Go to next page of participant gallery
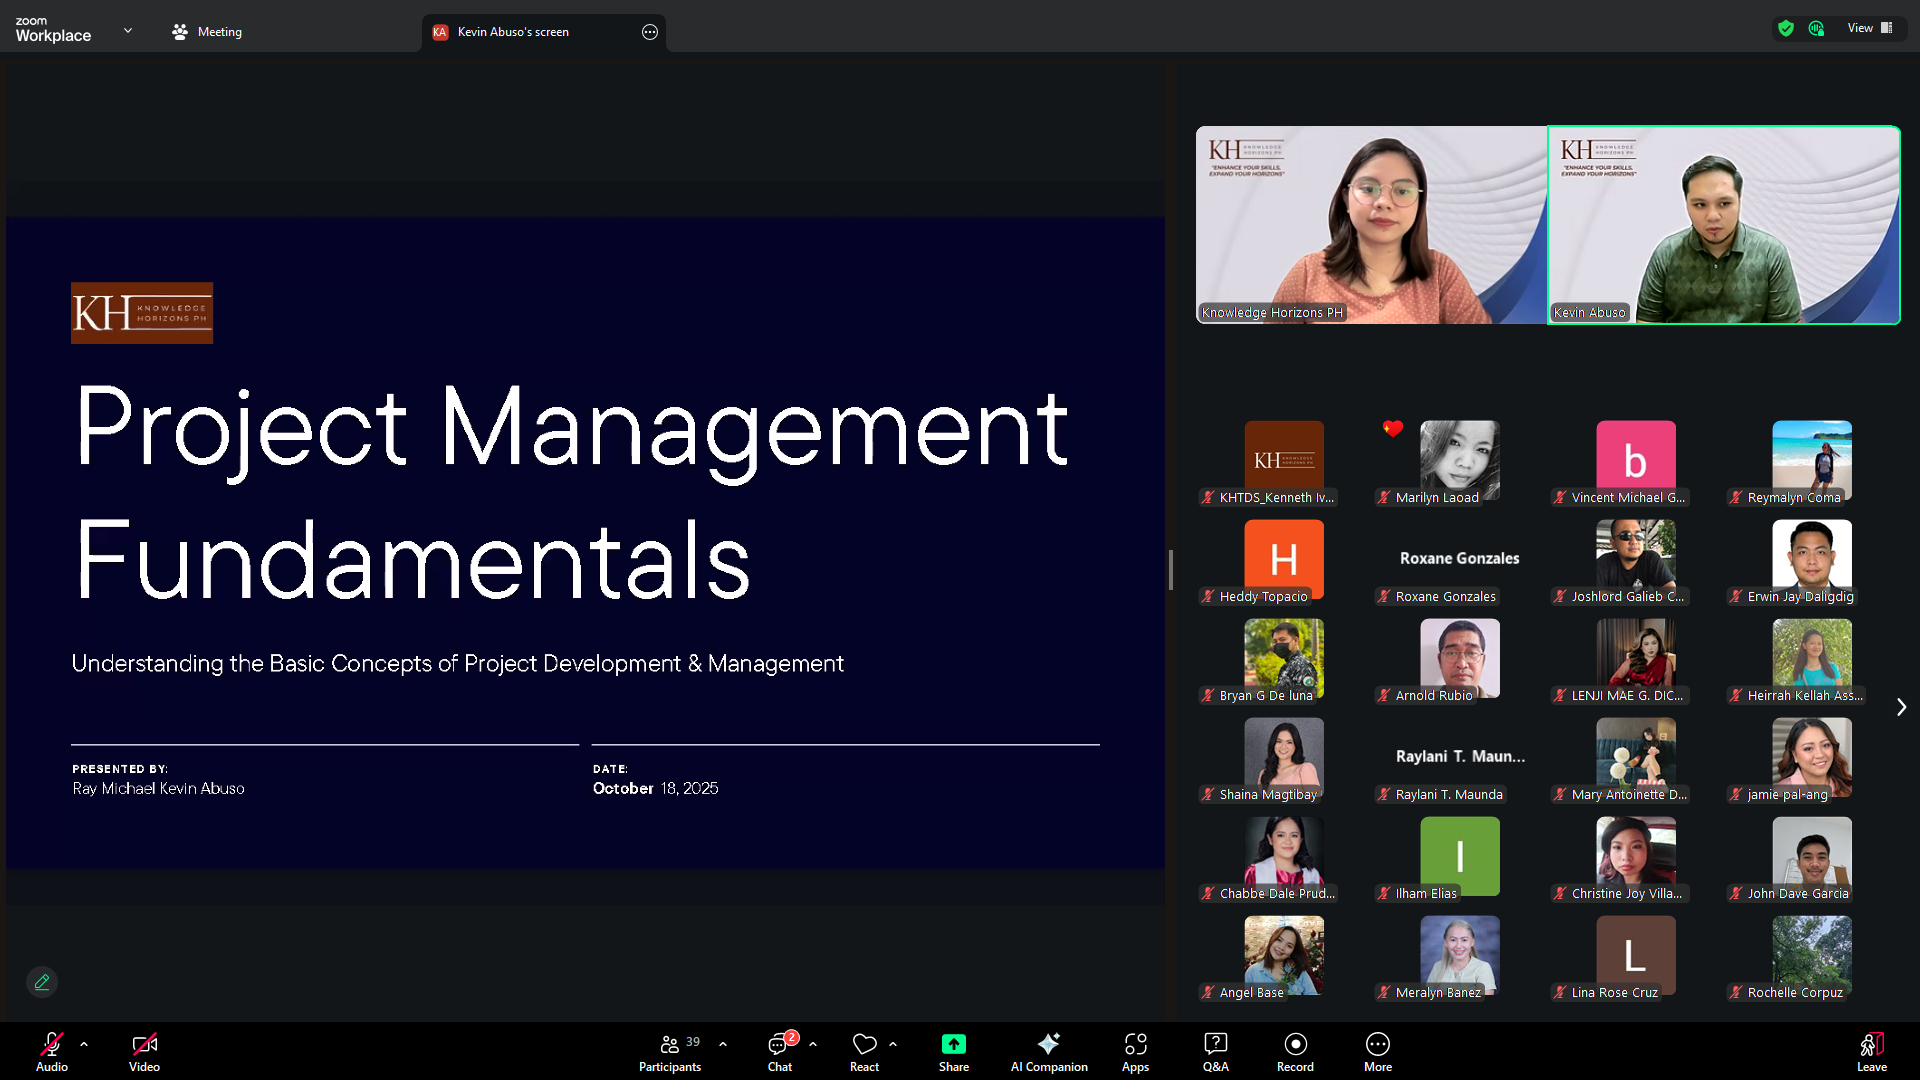 (1901, 707)
